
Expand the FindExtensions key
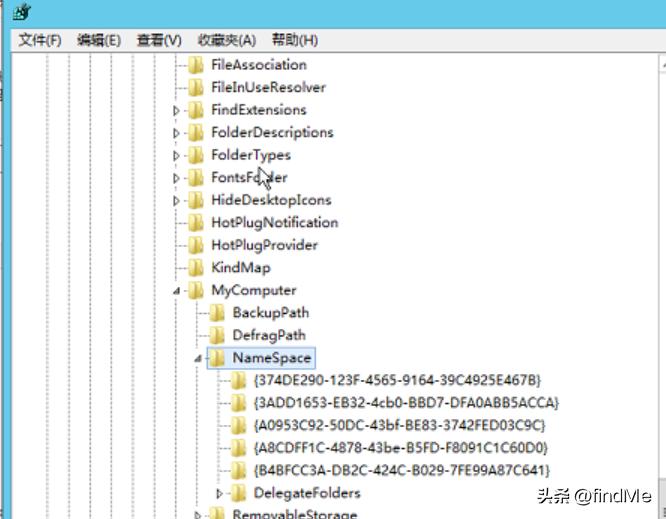click(x=176, y=110)
